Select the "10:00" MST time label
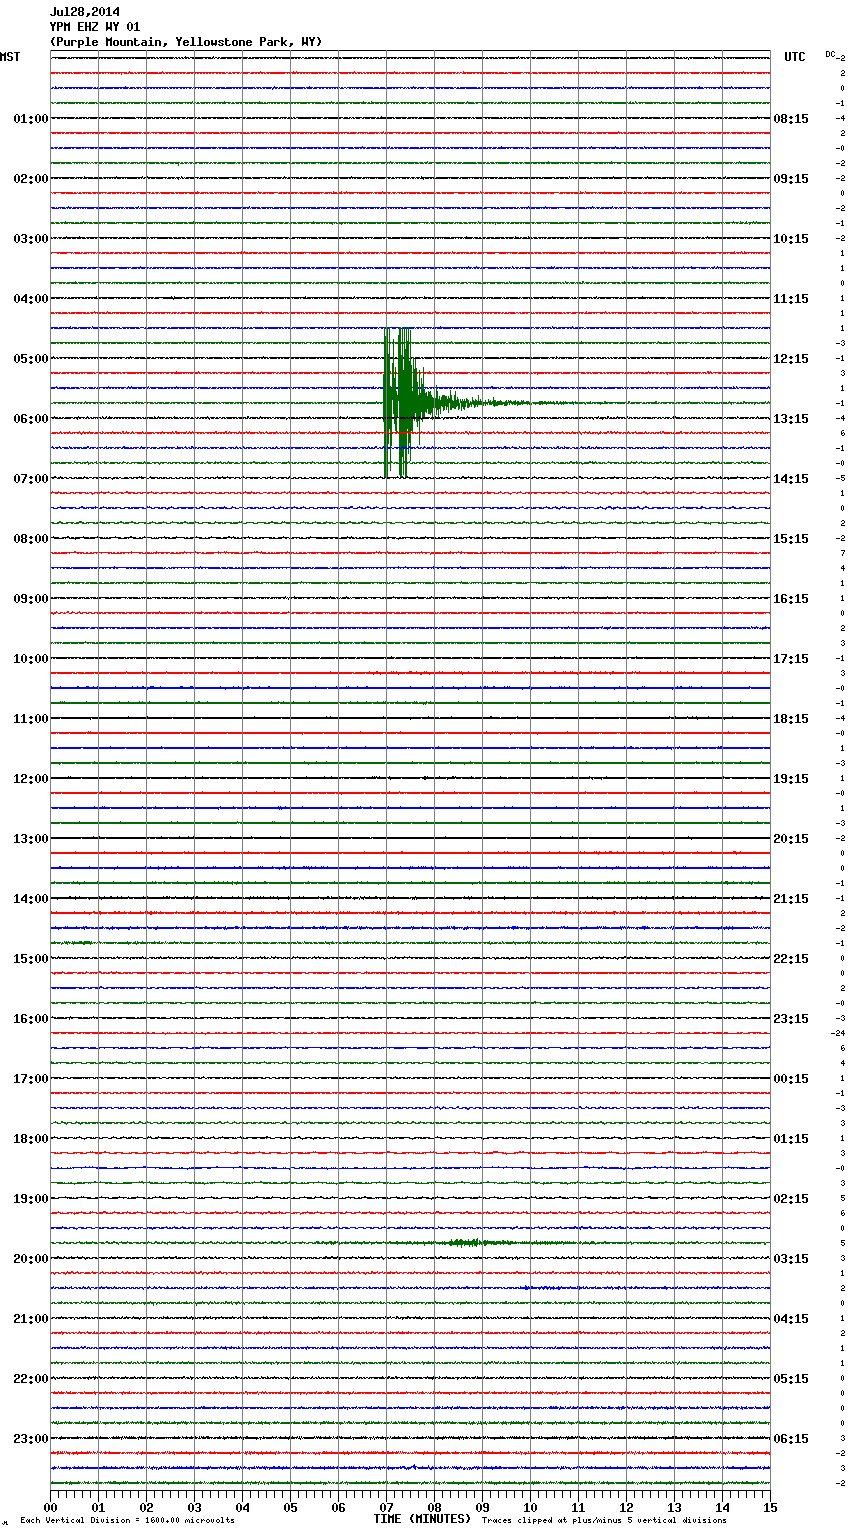 point(31,659)
